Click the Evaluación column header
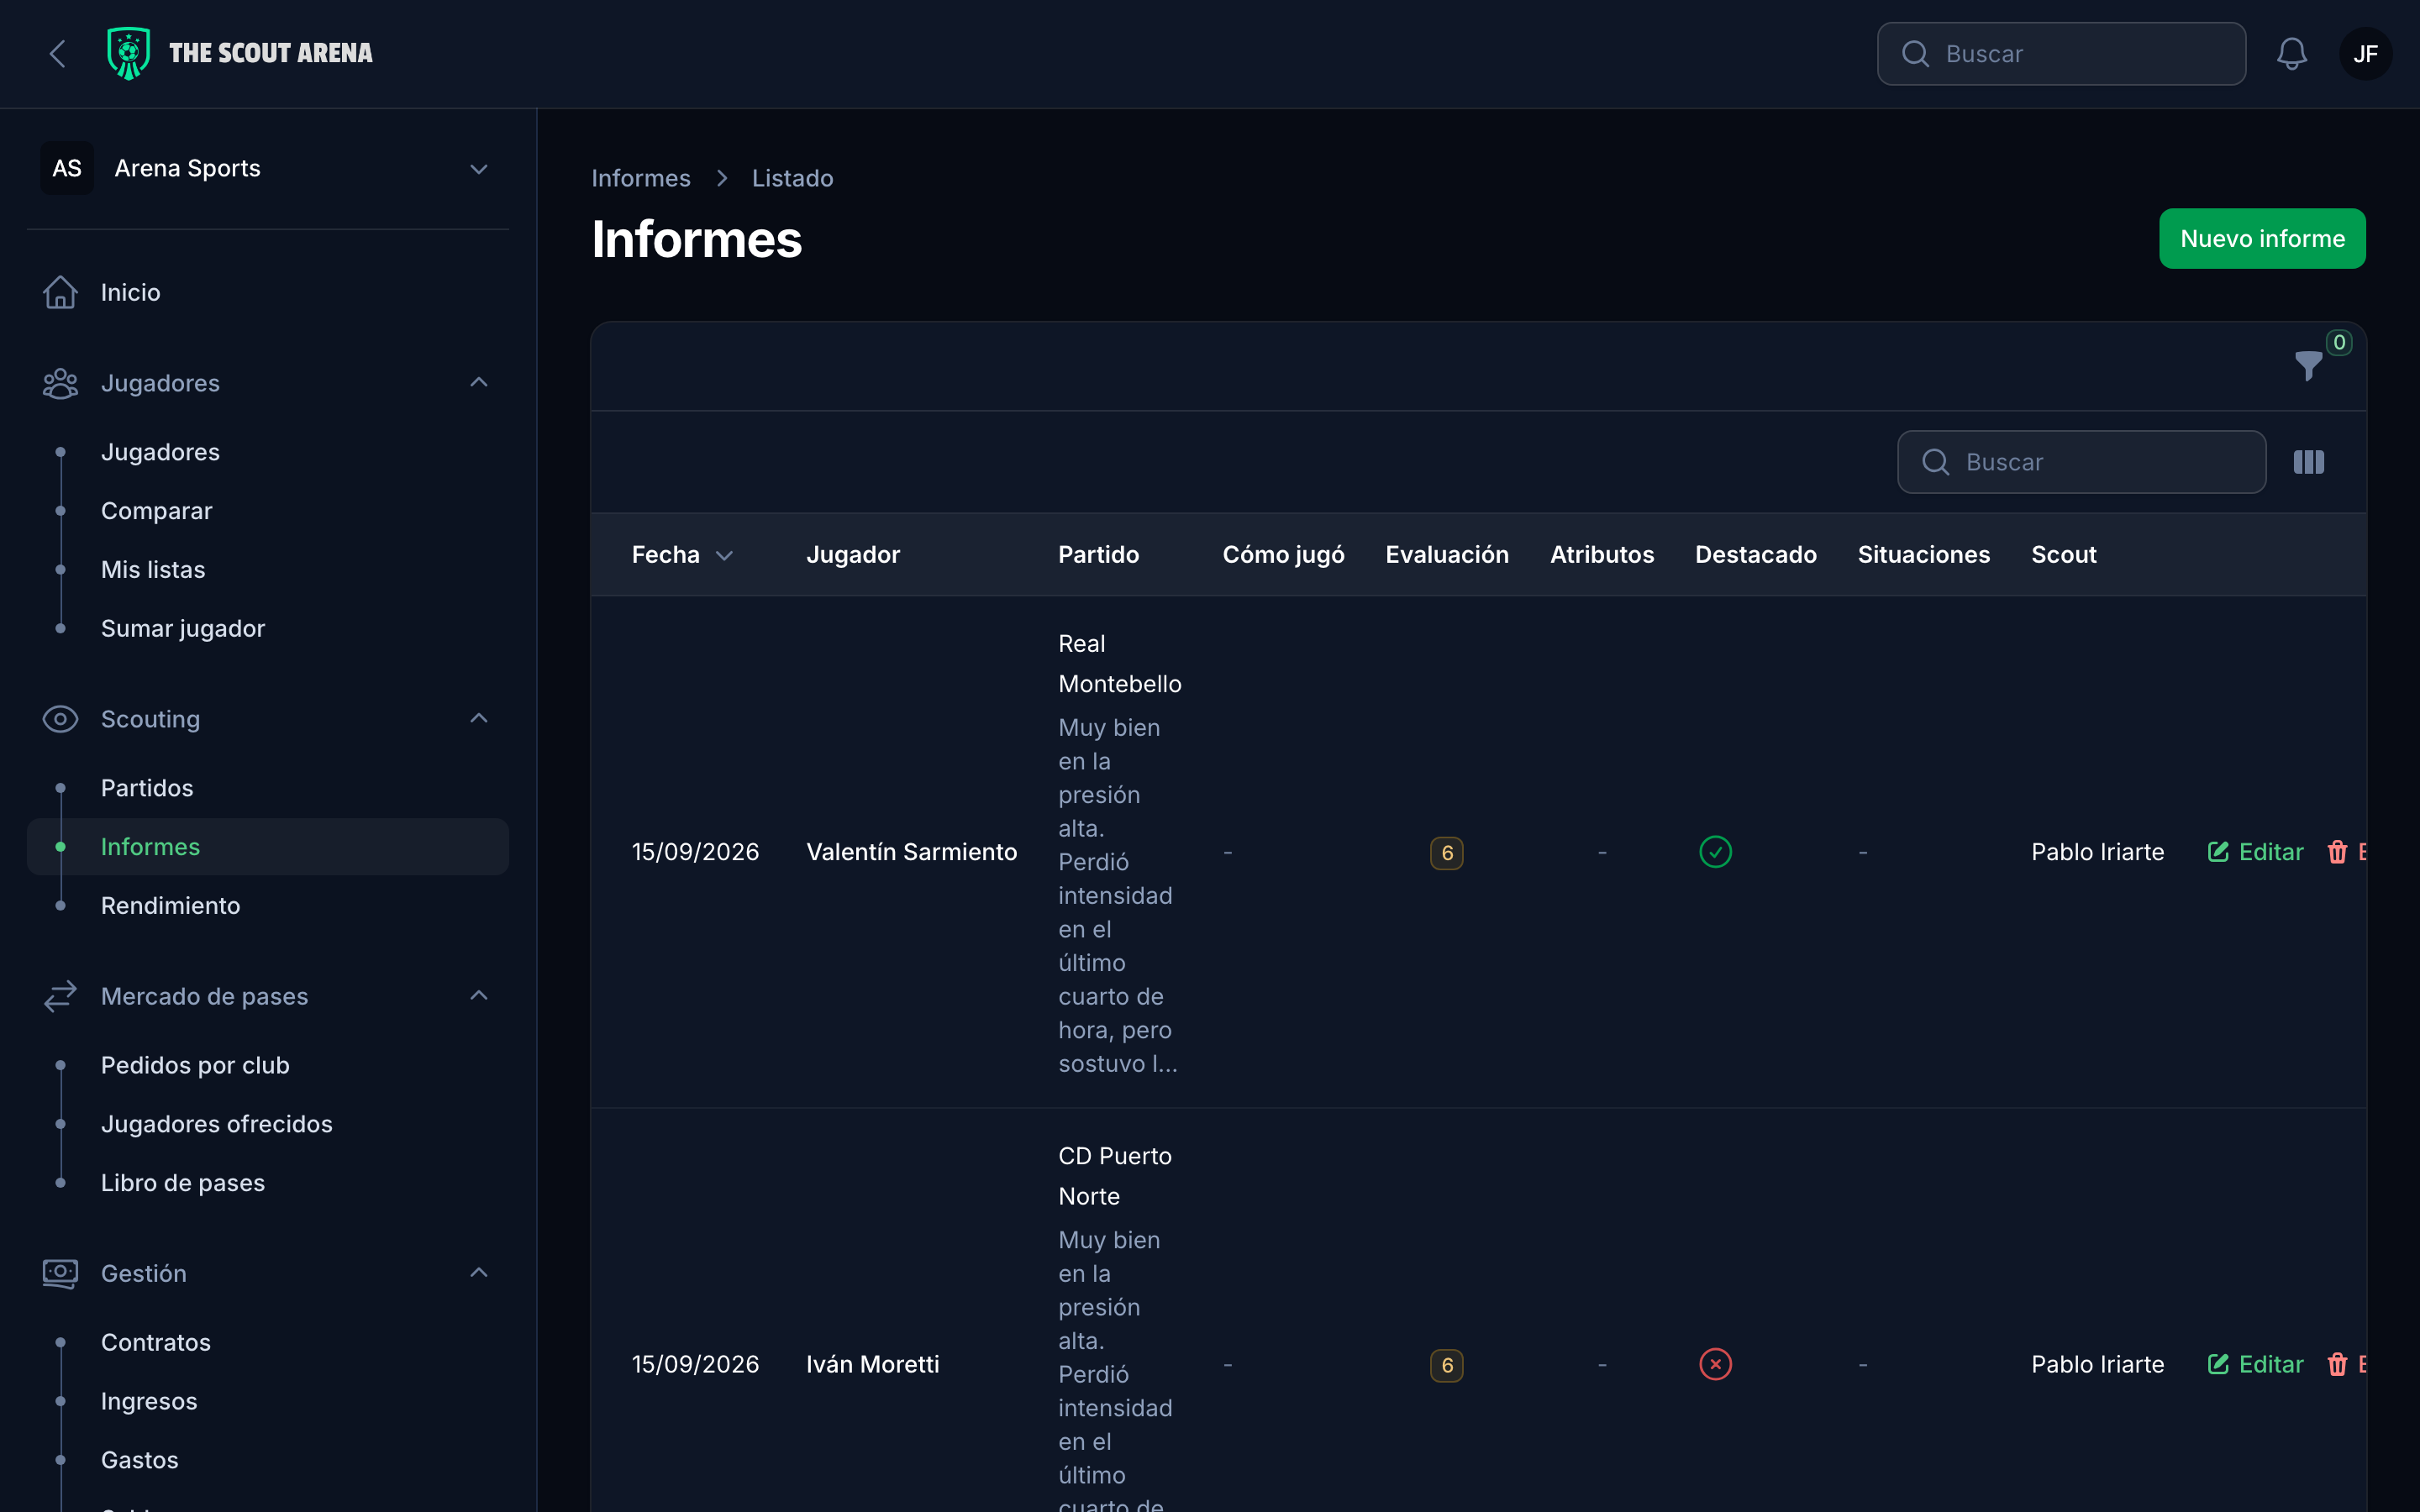 tap(1447, 555)
